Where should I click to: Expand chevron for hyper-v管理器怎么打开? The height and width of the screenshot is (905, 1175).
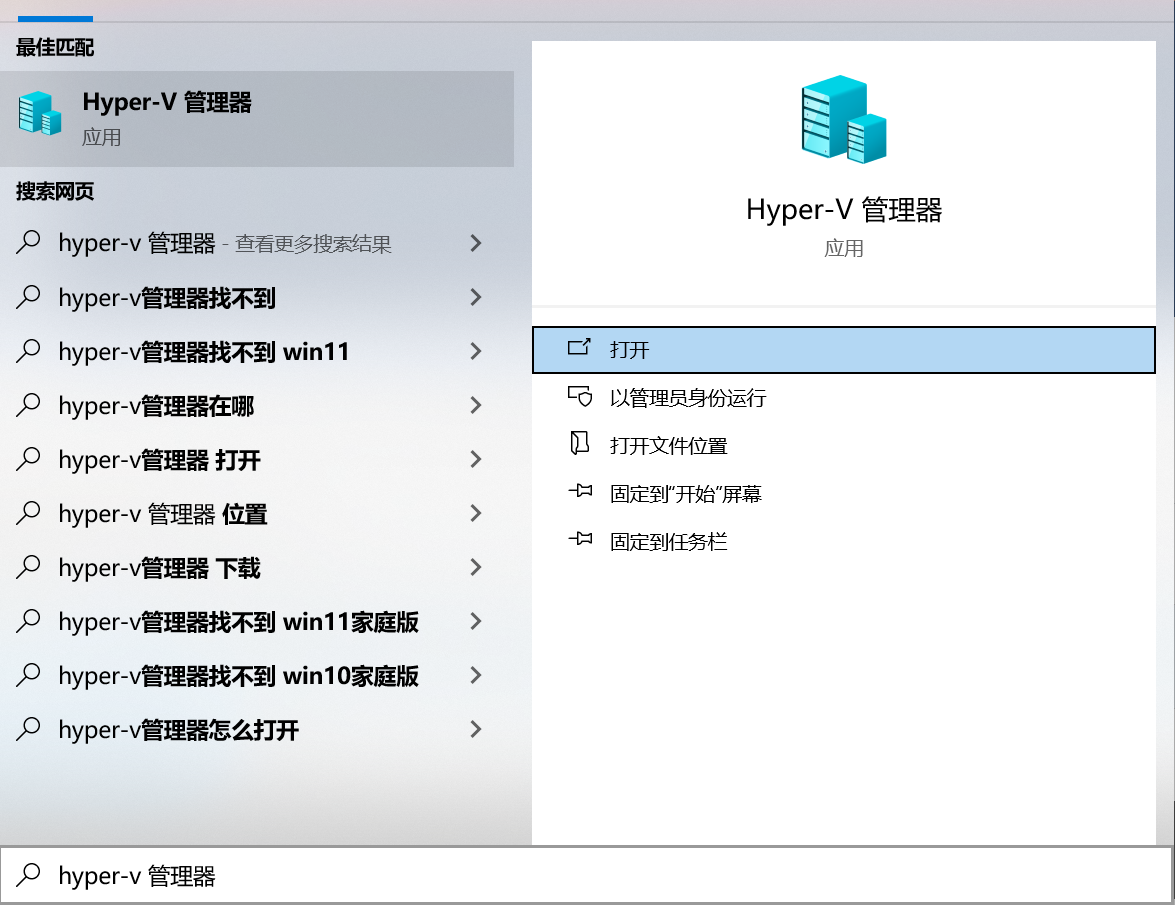coord(475,729)
